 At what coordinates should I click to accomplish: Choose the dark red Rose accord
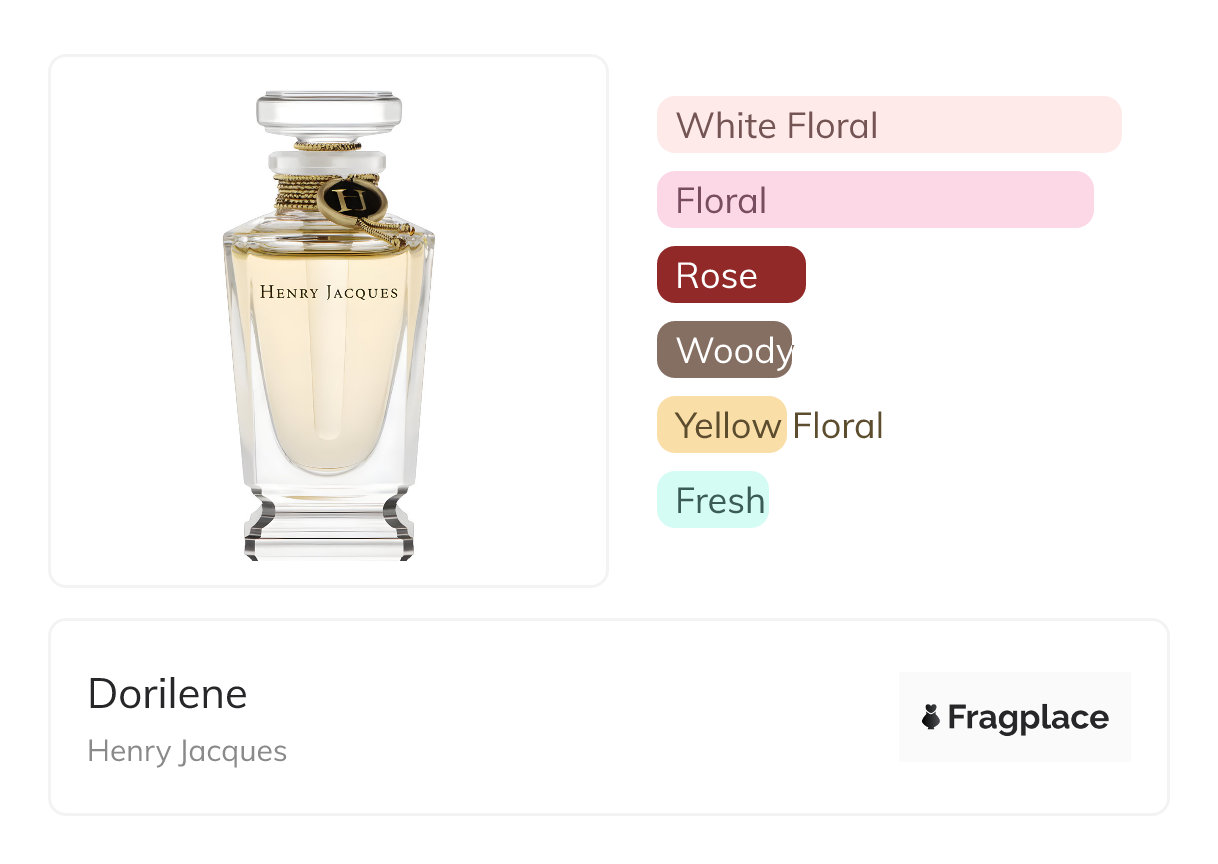(x=731, y=275)
